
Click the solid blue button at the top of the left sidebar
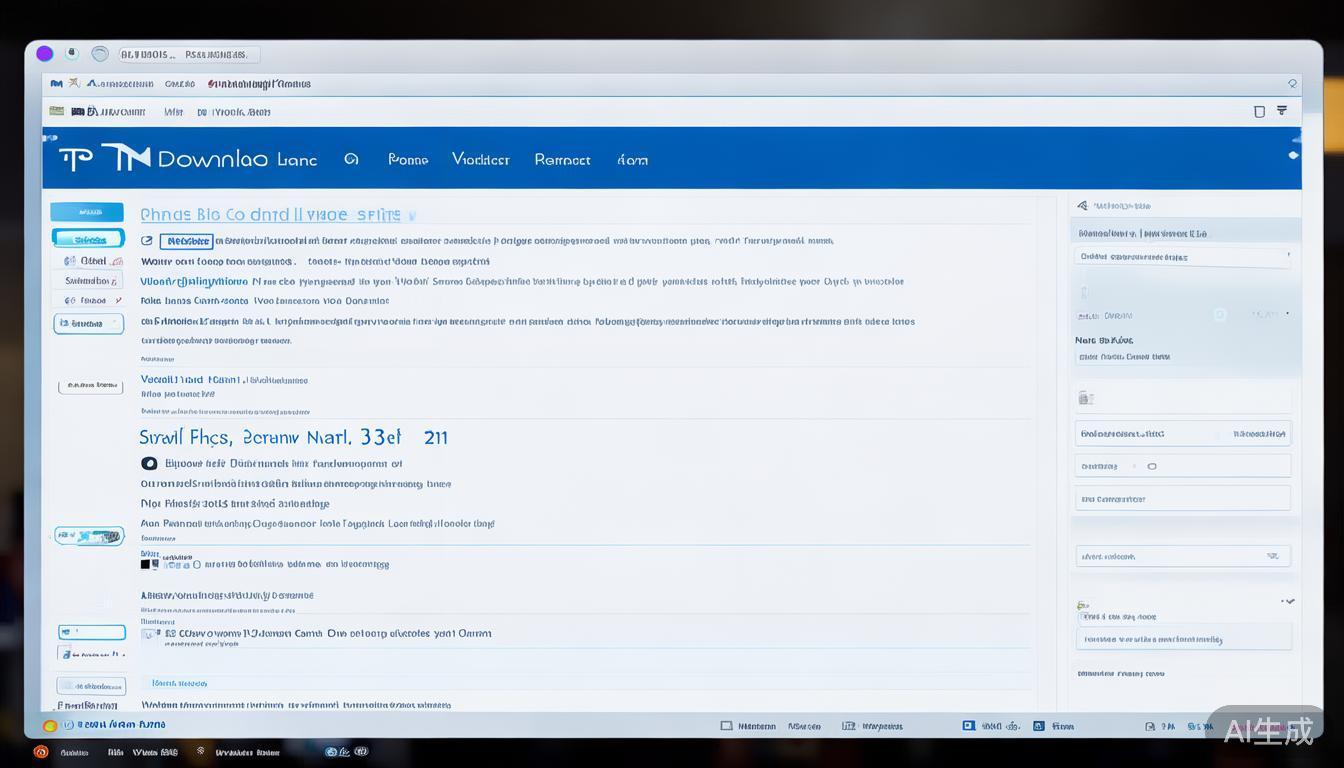click(x=87, y=212)
